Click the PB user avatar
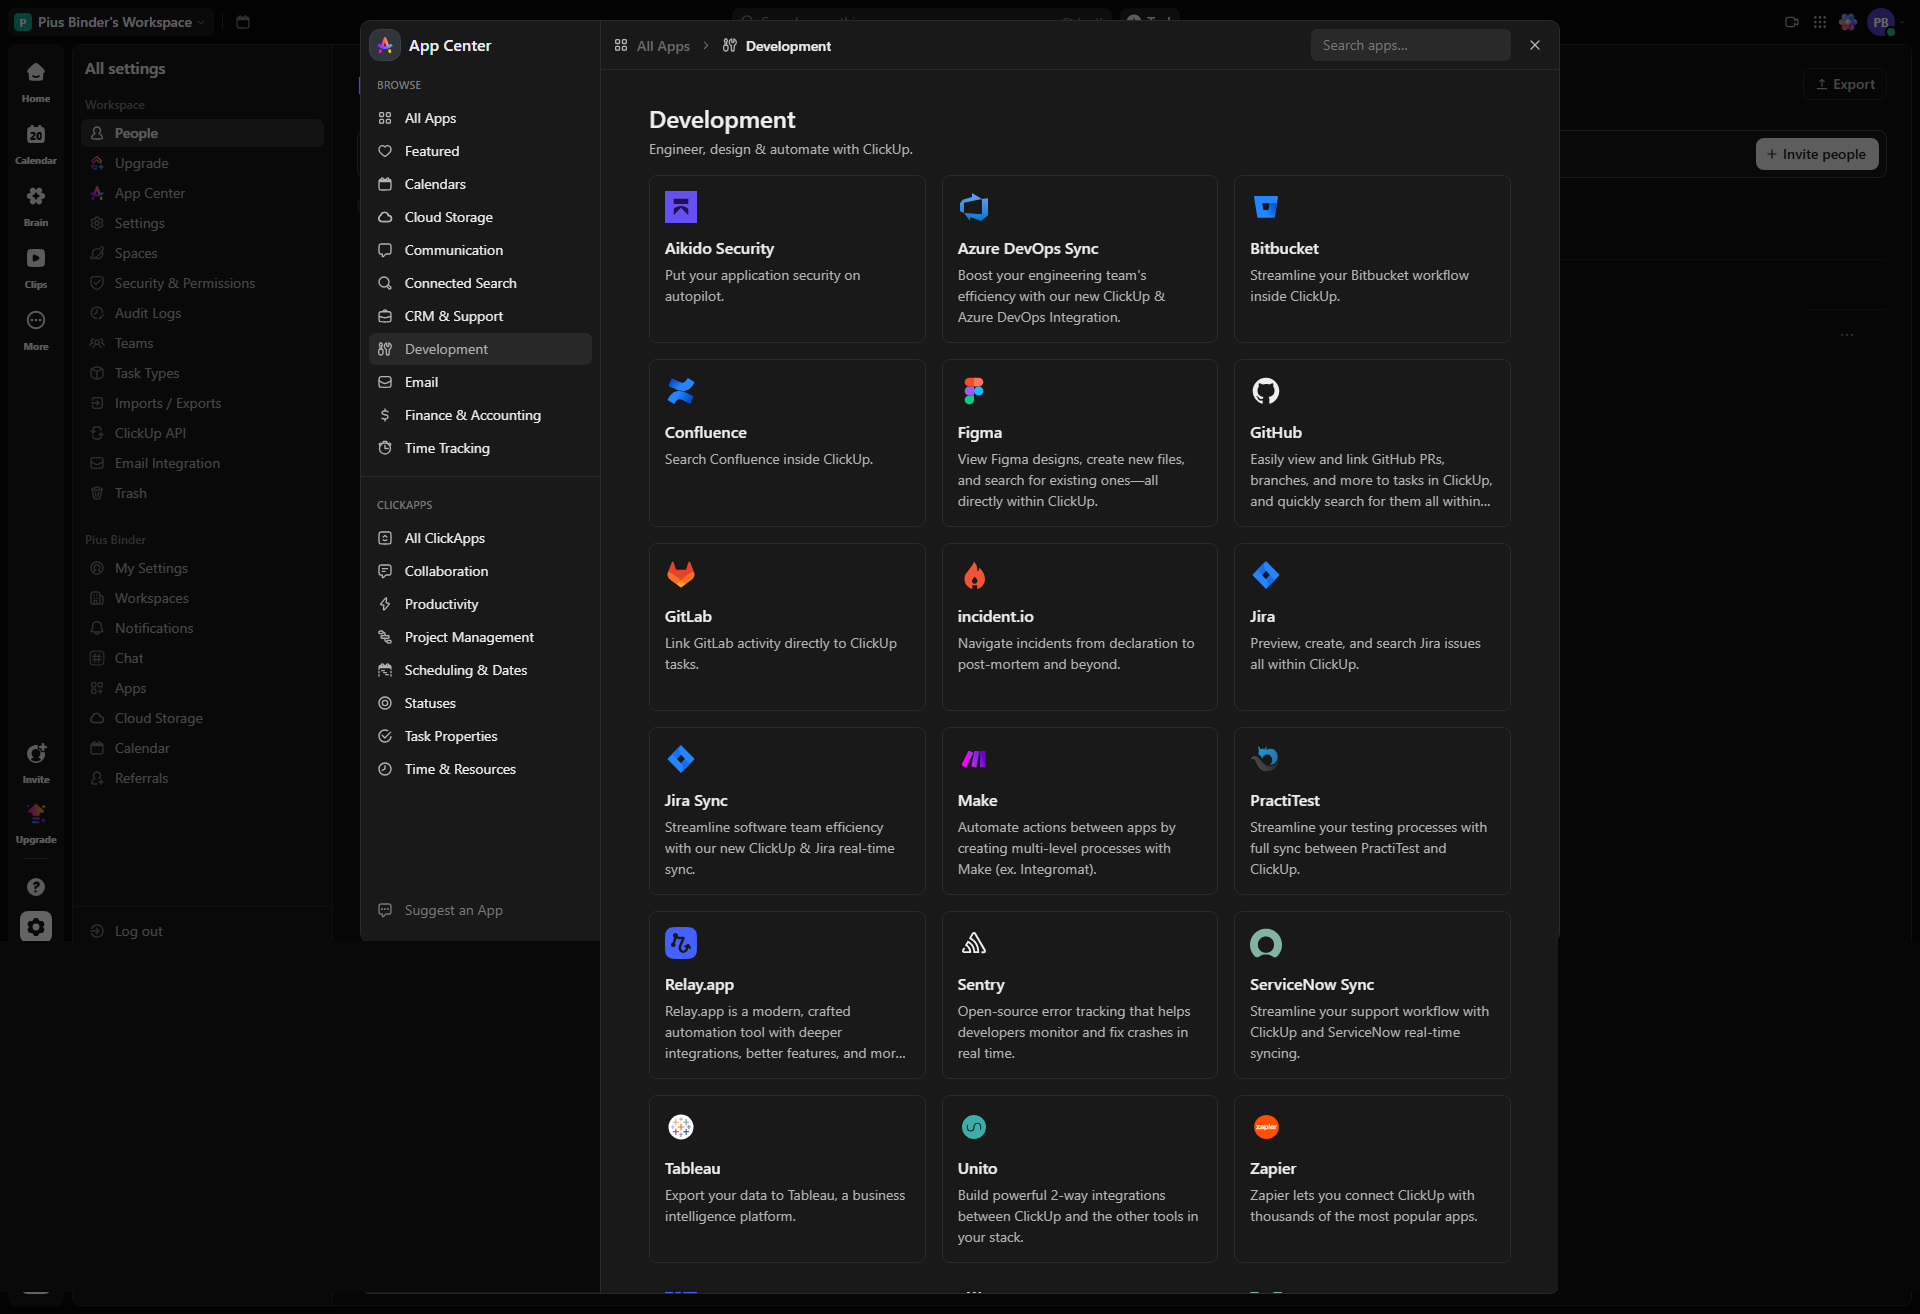Image resolution: width=1920 pixels, height=1314 pixels. point(1880,22)
